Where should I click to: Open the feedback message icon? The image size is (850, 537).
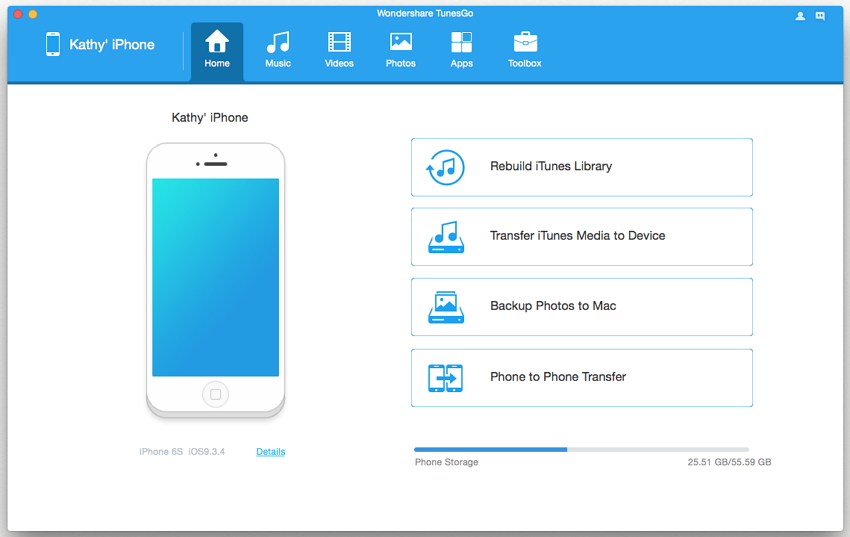[821, 16]
